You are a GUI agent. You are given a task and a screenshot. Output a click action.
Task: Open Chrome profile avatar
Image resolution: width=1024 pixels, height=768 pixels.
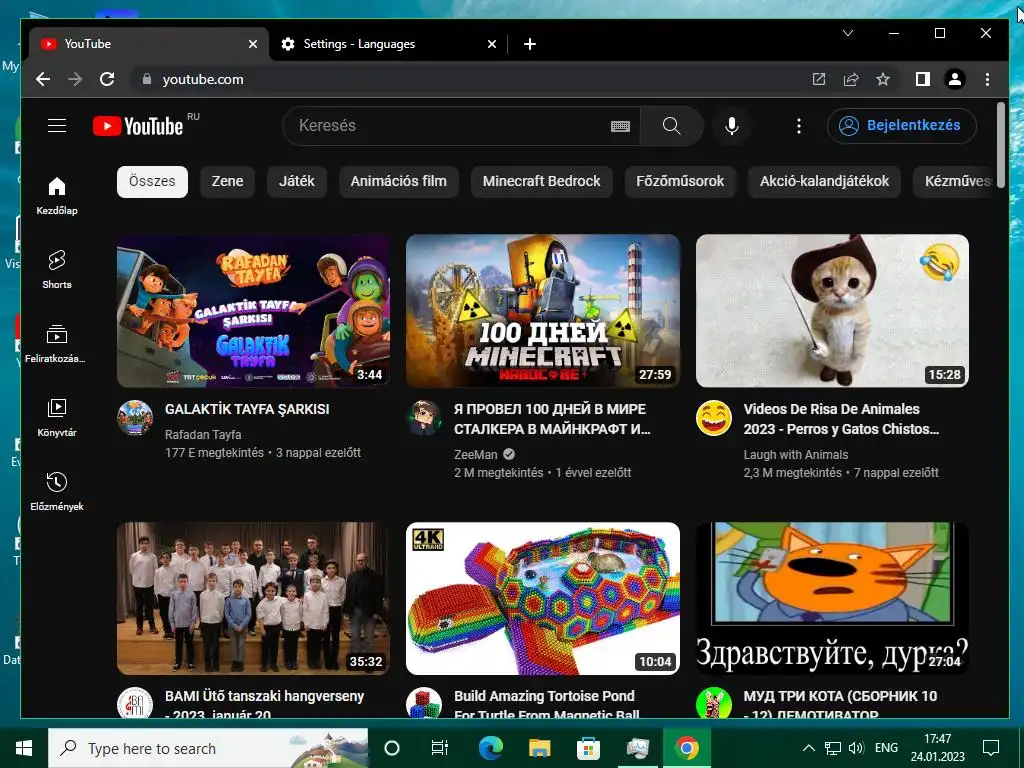tap(955, 79)
